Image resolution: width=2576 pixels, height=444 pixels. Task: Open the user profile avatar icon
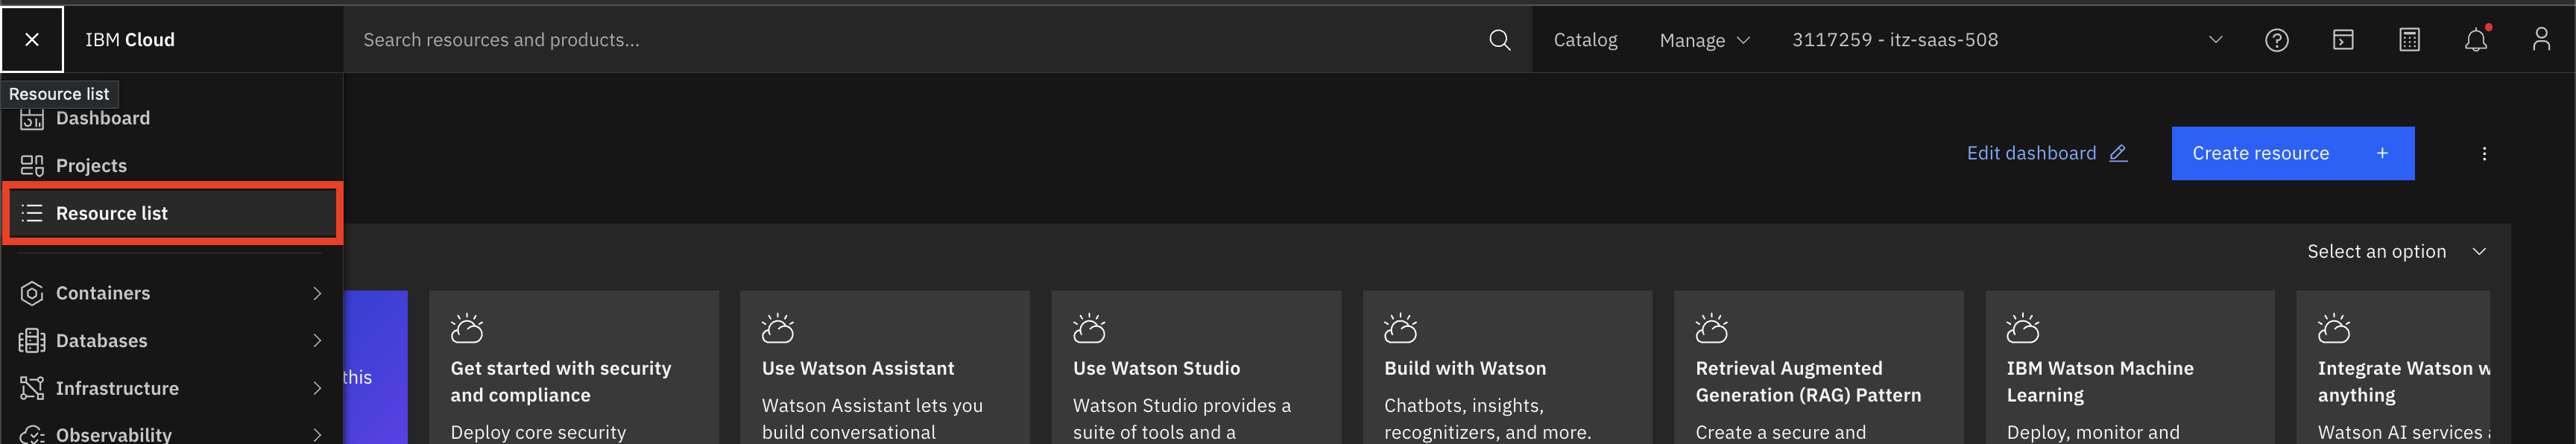(2541, 40)
